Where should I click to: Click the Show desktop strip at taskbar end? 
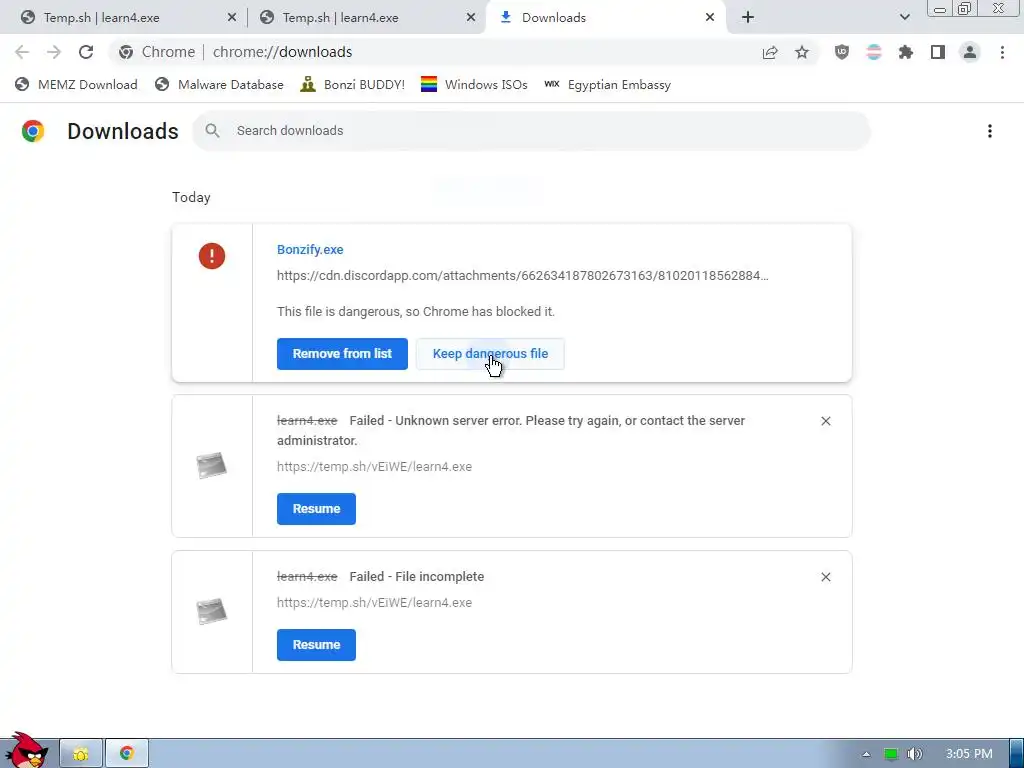point(1017,754)
